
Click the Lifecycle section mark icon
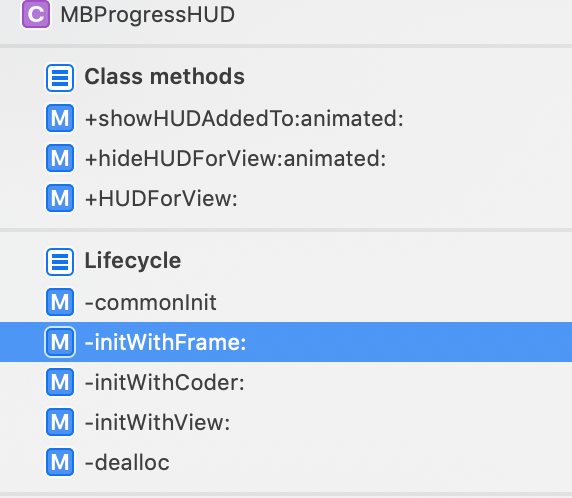[60, 262]
